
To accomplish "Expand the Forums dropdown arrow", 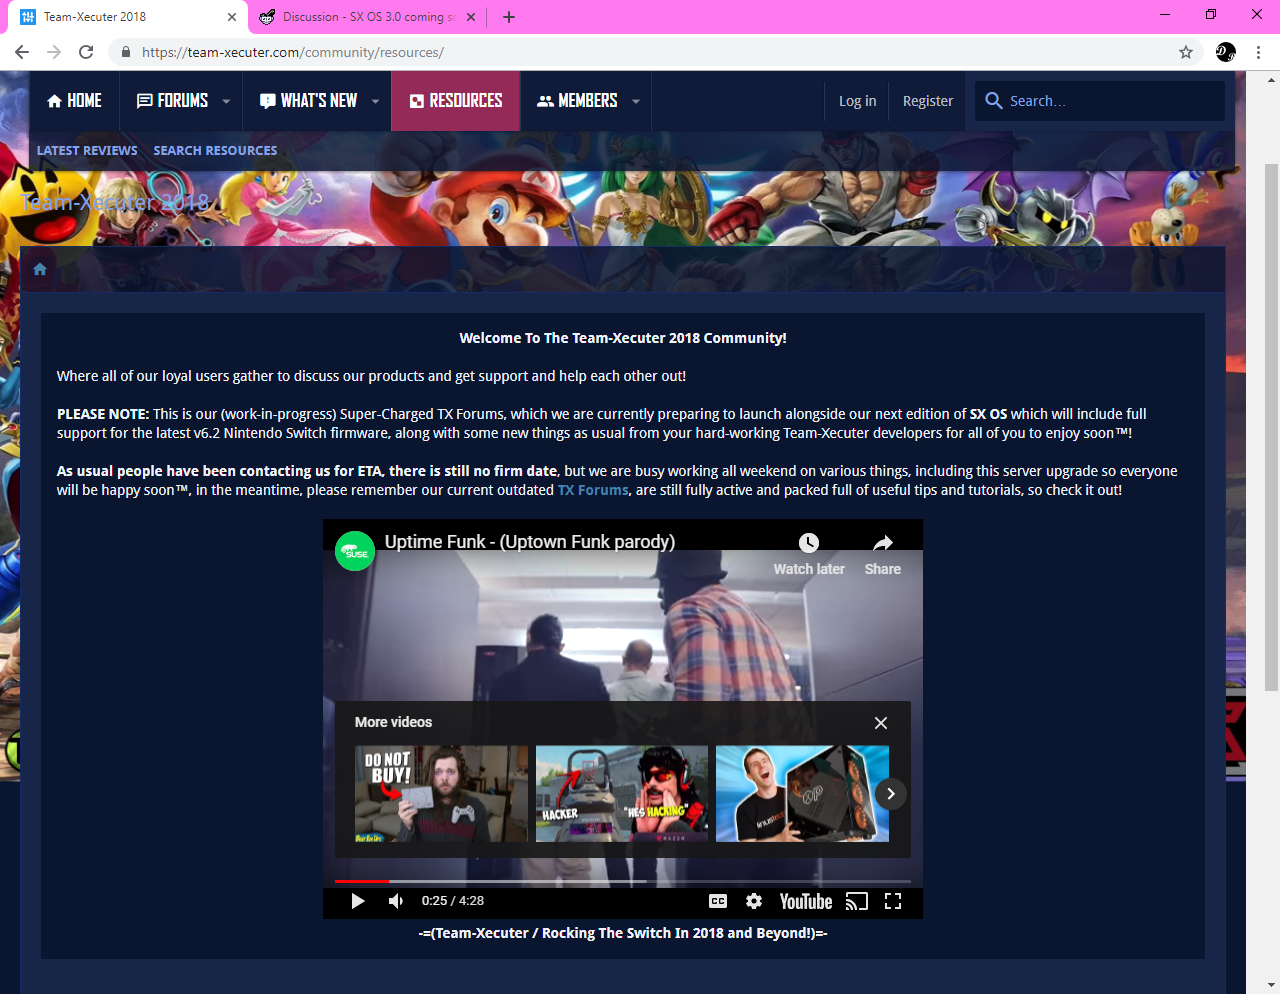I will 227,101.
